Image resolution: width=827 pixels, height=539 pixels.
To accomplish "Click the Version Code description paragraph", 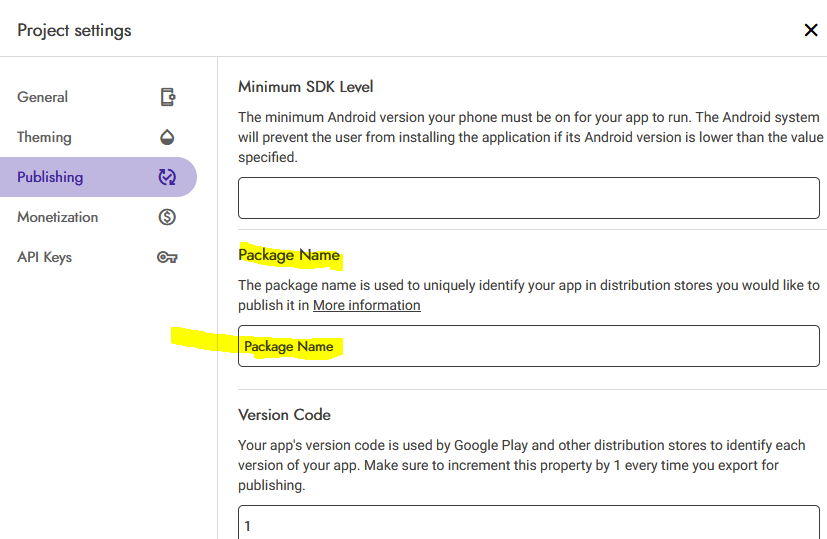I will click(520, 465).
